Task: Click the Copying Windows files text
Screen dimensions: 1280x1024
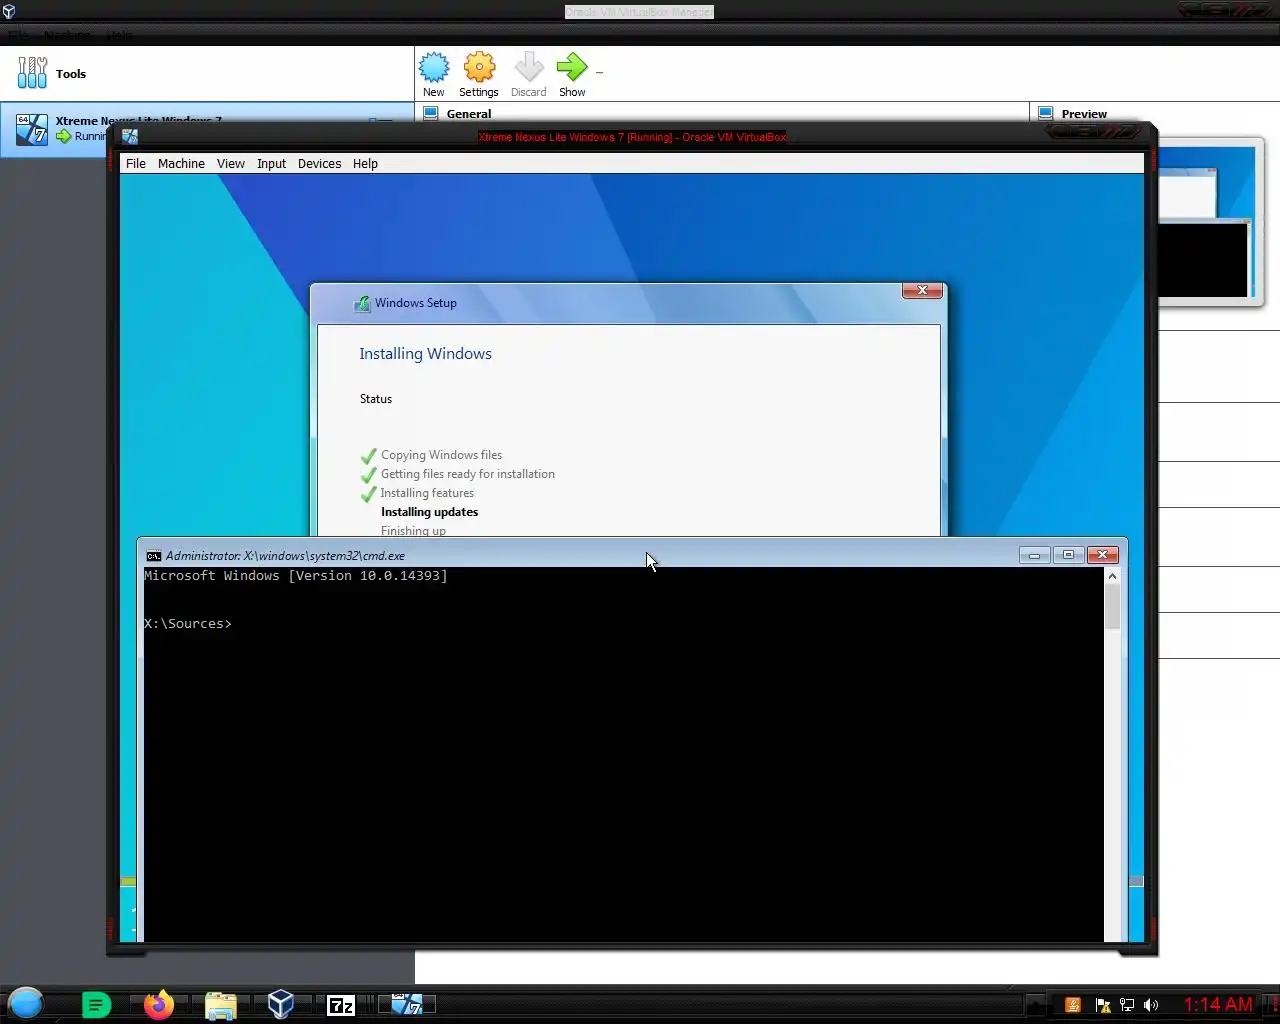Action: pos(441,455)
